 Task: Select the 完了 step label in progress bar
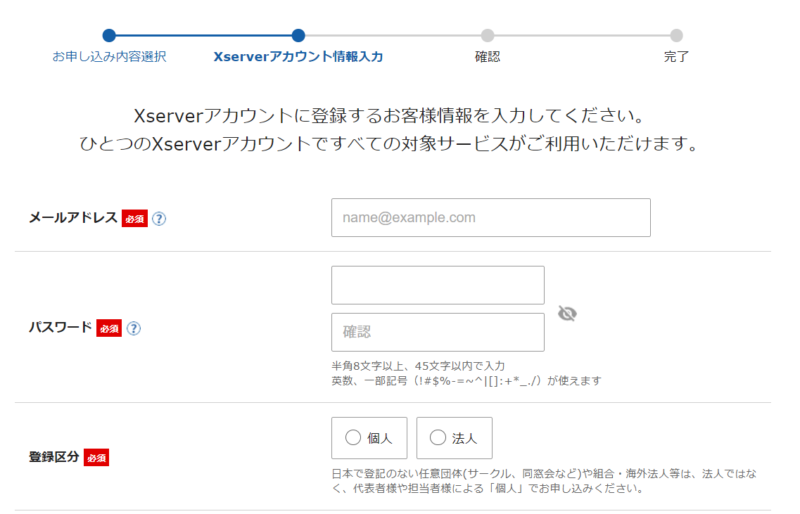point(677,57)
